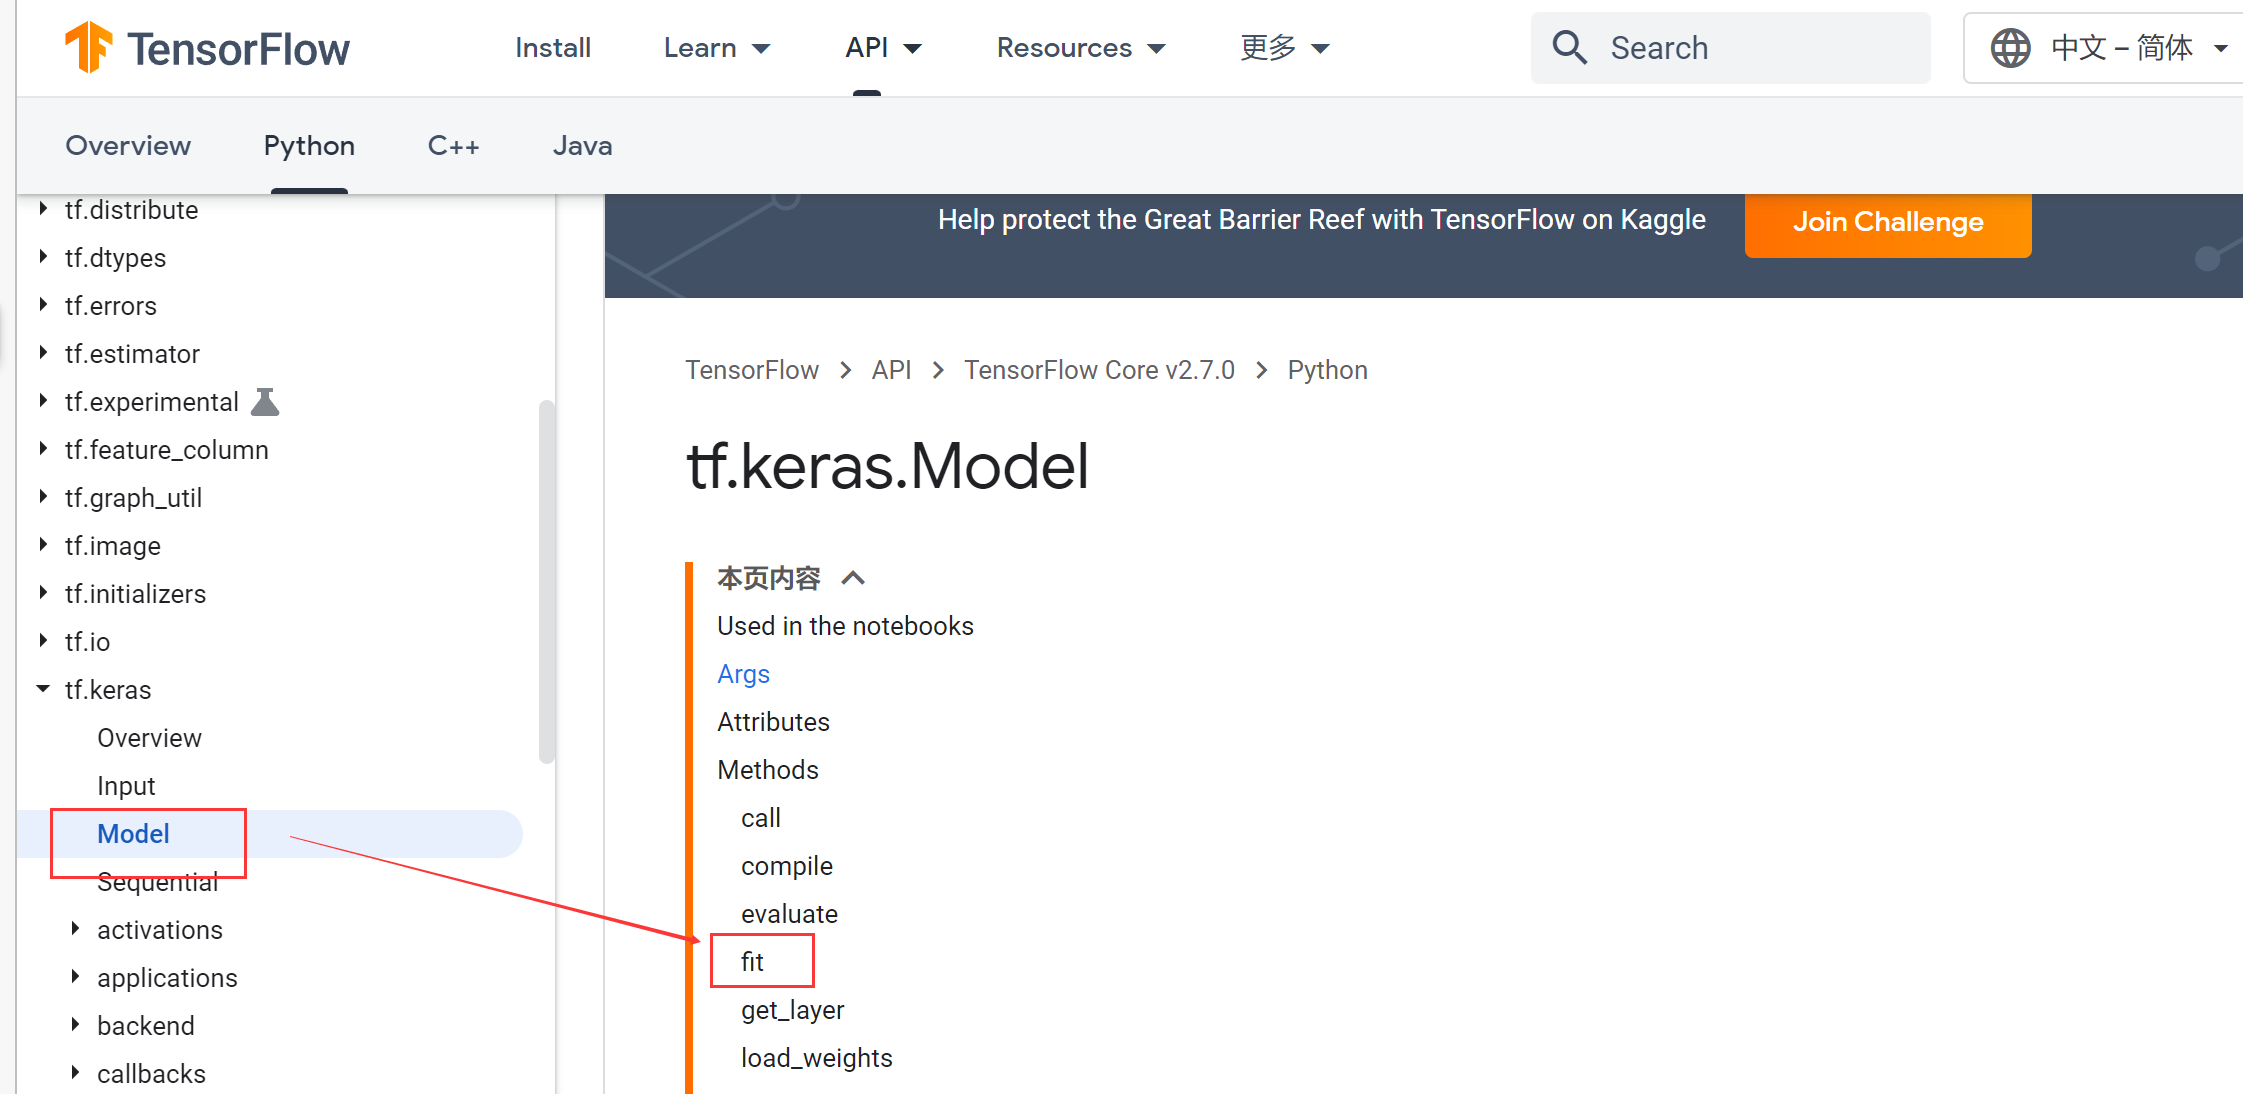Expand the tf.experimental tree node
Screen dimensions: 2243x1094
point(43,401)
